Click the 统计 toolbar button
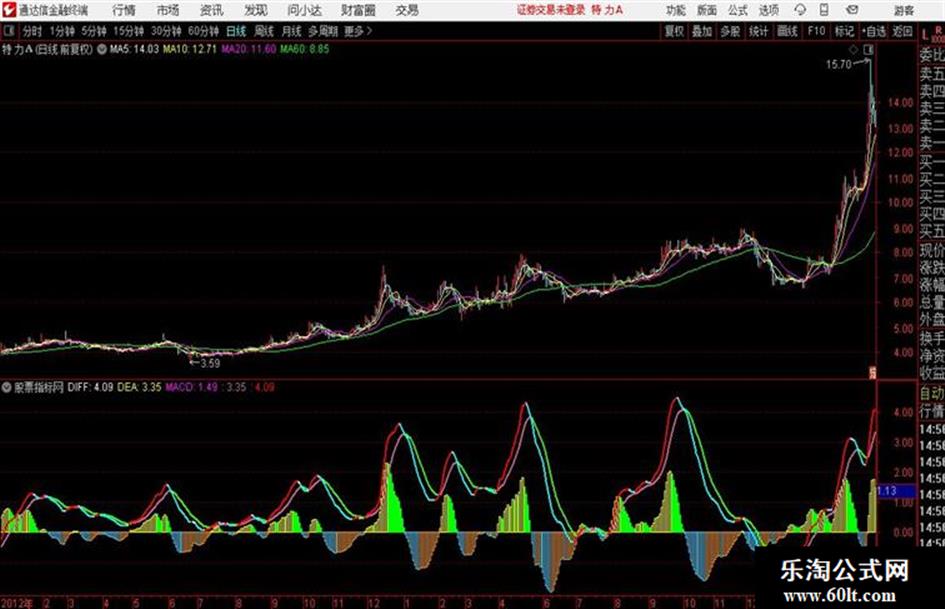This screenshot has height=609, width=945. pos(759,31)
